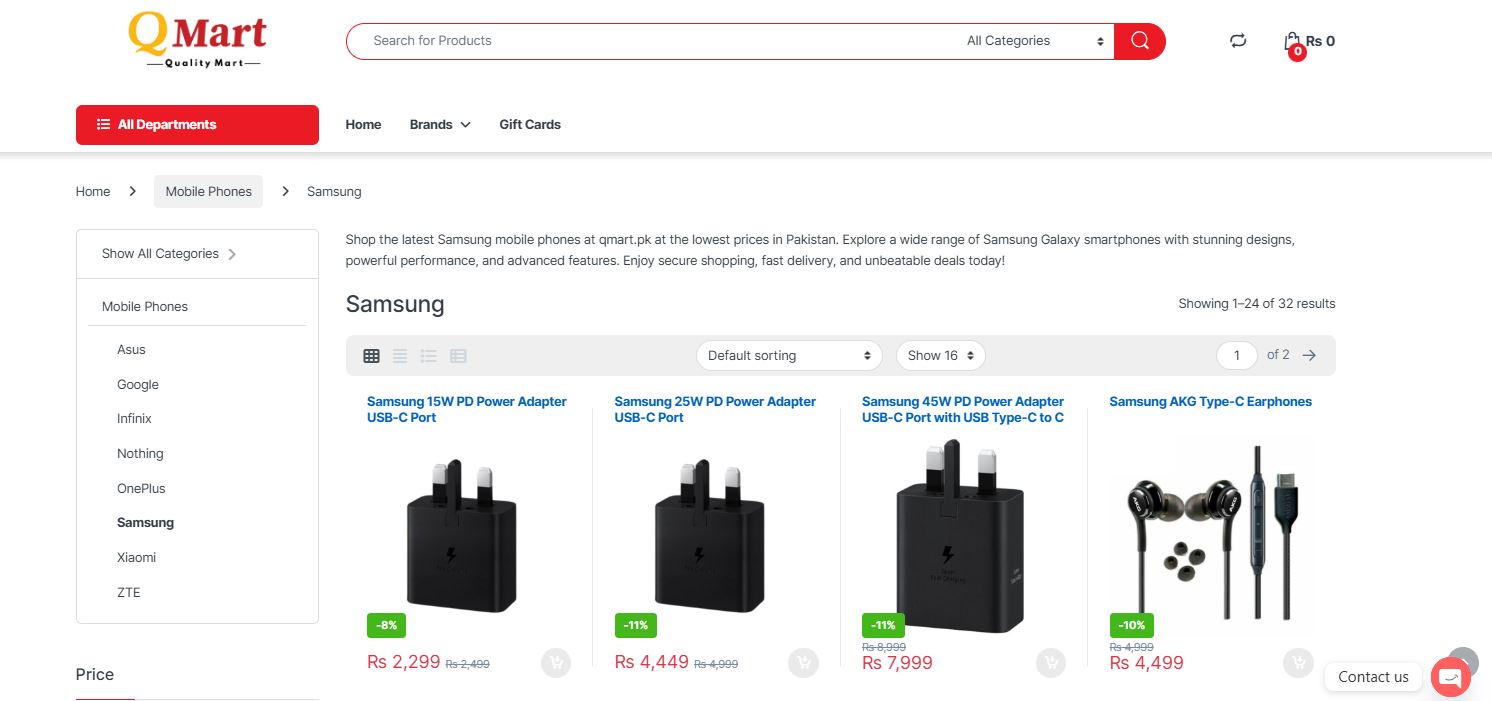Image resolution: width=1492 pixels, height=701 pixels.
Task: Switch to grid view layout
Action: [371, 356]
